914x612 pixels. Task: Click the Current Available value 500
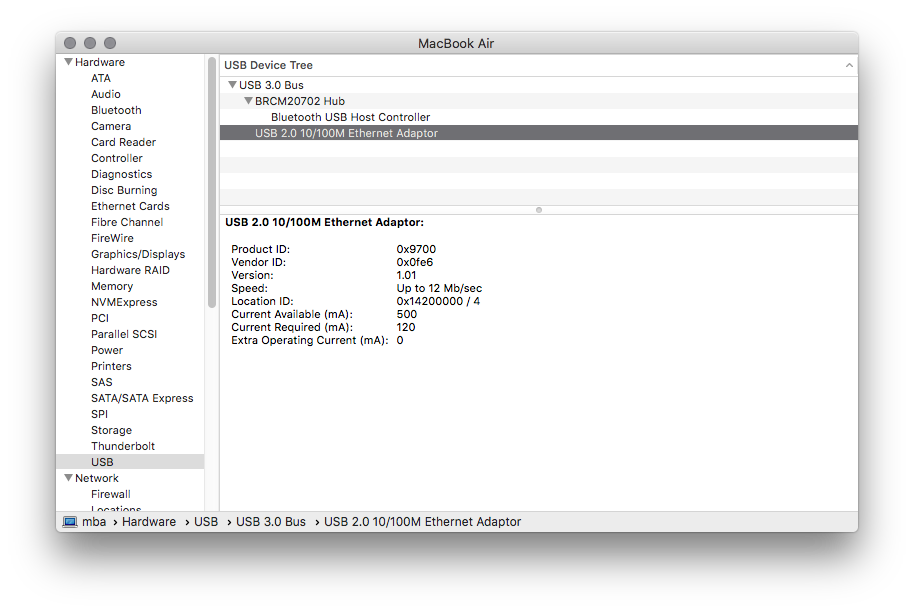click(406, 314)
